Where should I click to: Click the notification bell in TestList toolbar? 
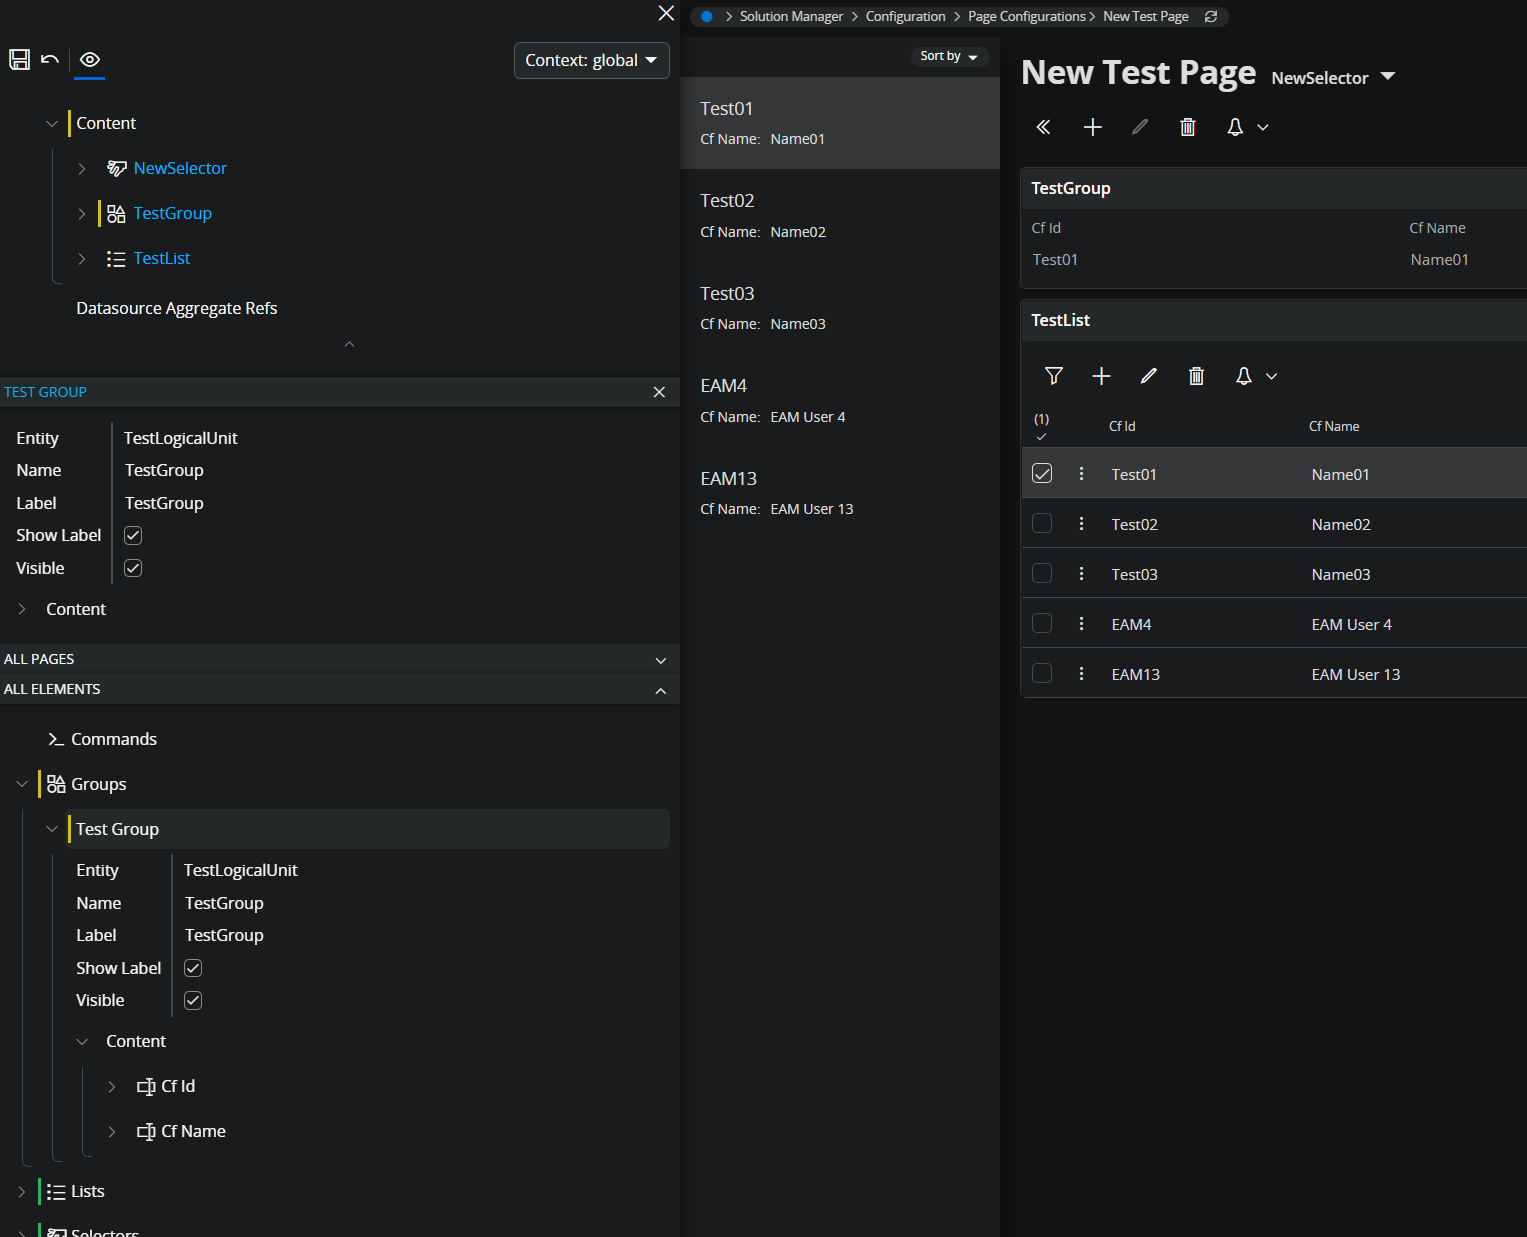1243,376
